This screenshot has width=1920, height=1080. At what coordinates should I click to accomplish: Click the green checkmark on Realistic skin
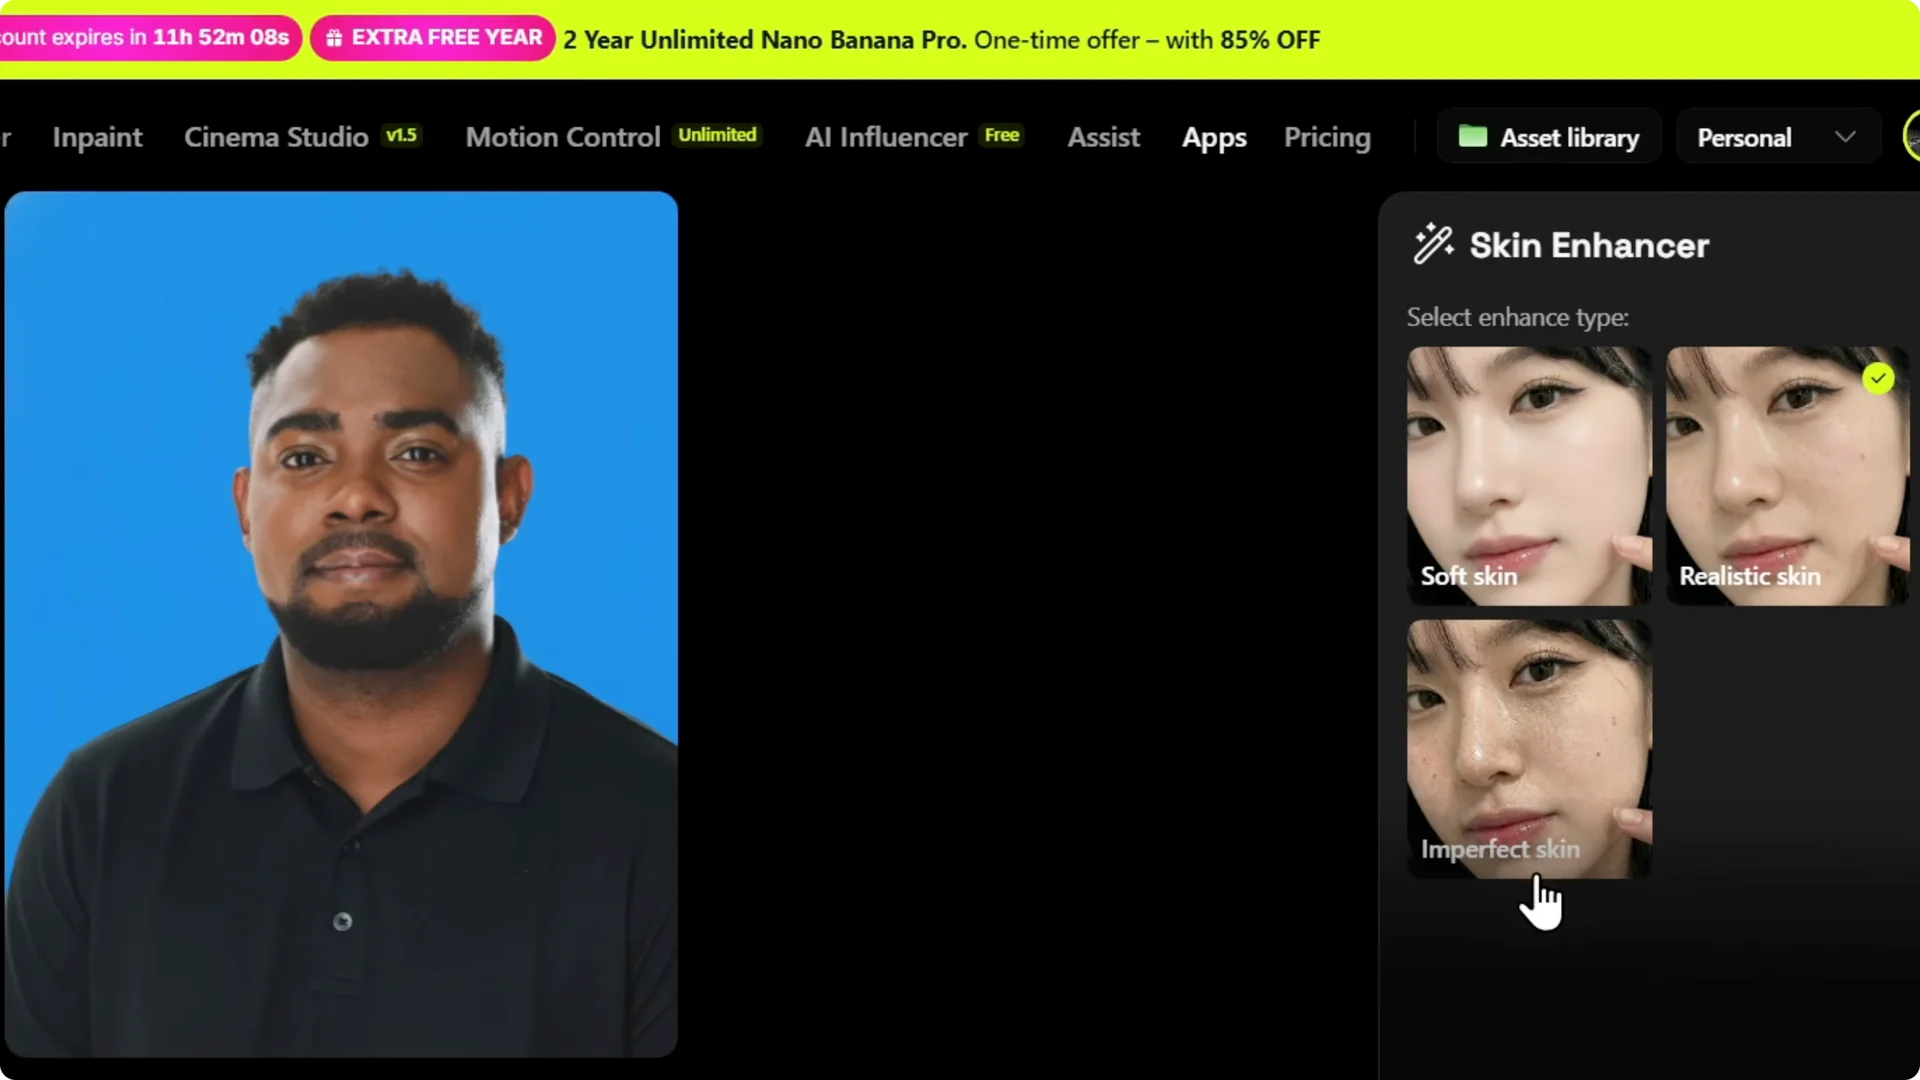coord(1878,378)
